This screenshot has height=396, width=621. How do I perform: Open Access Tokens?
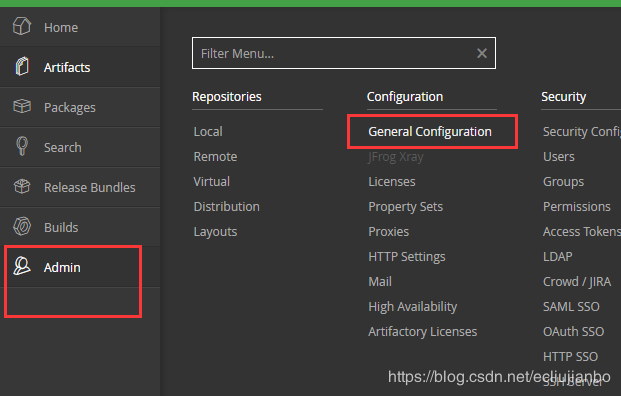click(582, 231)
